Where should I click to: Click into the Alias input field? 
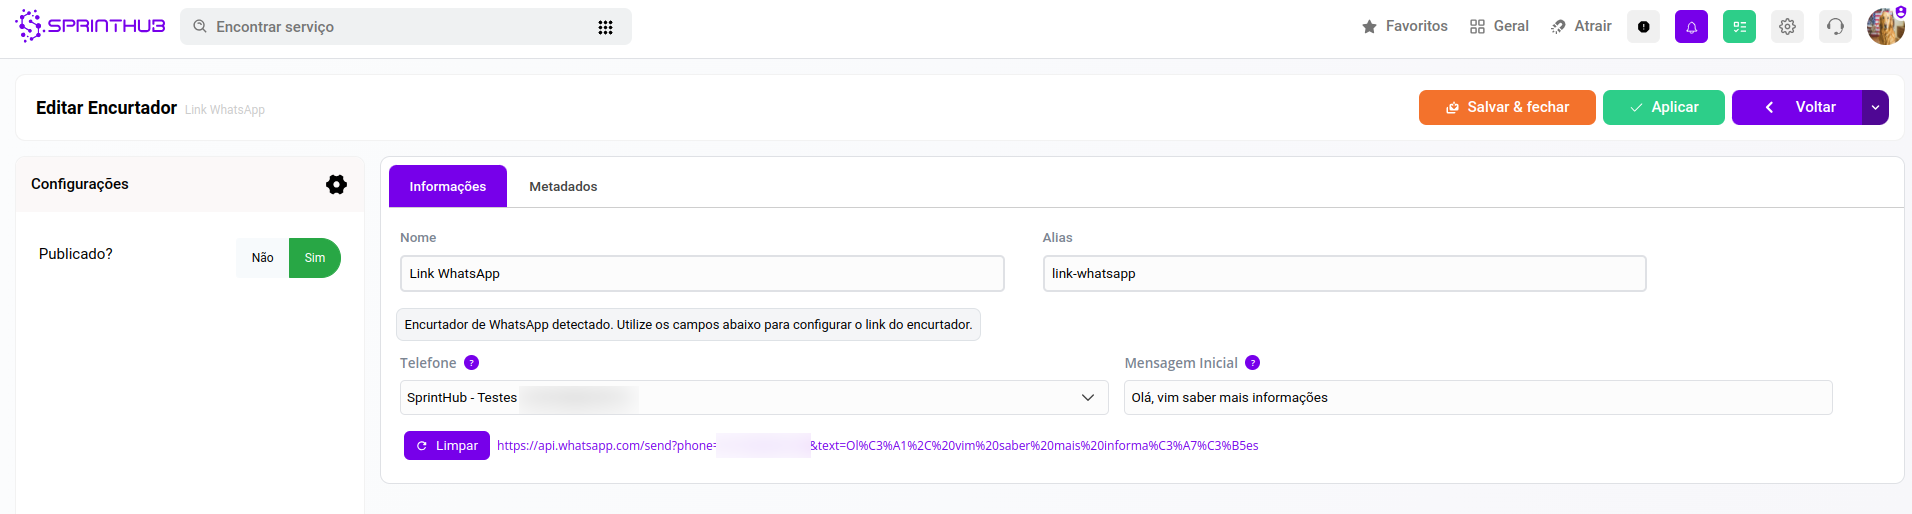point(1343,274)
